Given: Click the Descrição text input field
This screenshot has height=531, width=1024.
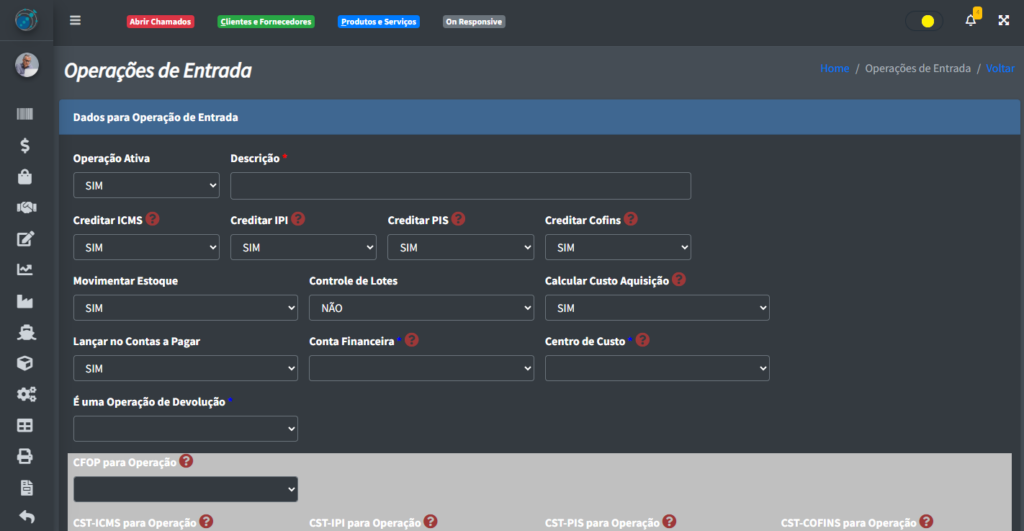Looking at the screenshot, I should (x=460, y=186).
